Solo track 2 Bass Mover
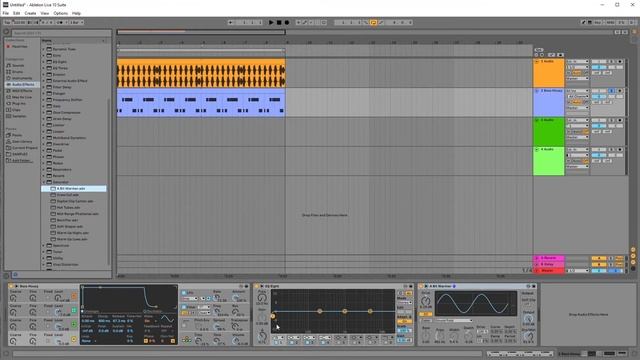This screenshot has width=640, height=360. 611,91
